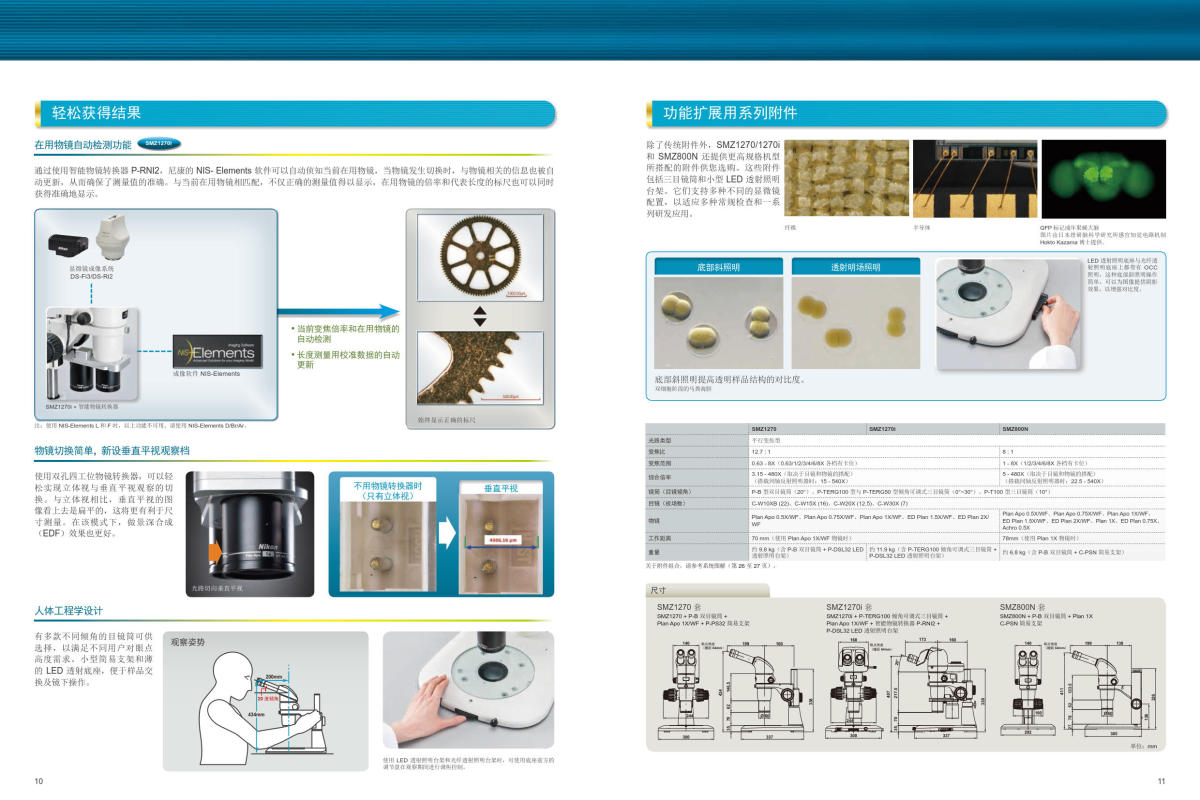
Task: Click the 当前变焦倍率 green bullet text
Action: (347, 334)
